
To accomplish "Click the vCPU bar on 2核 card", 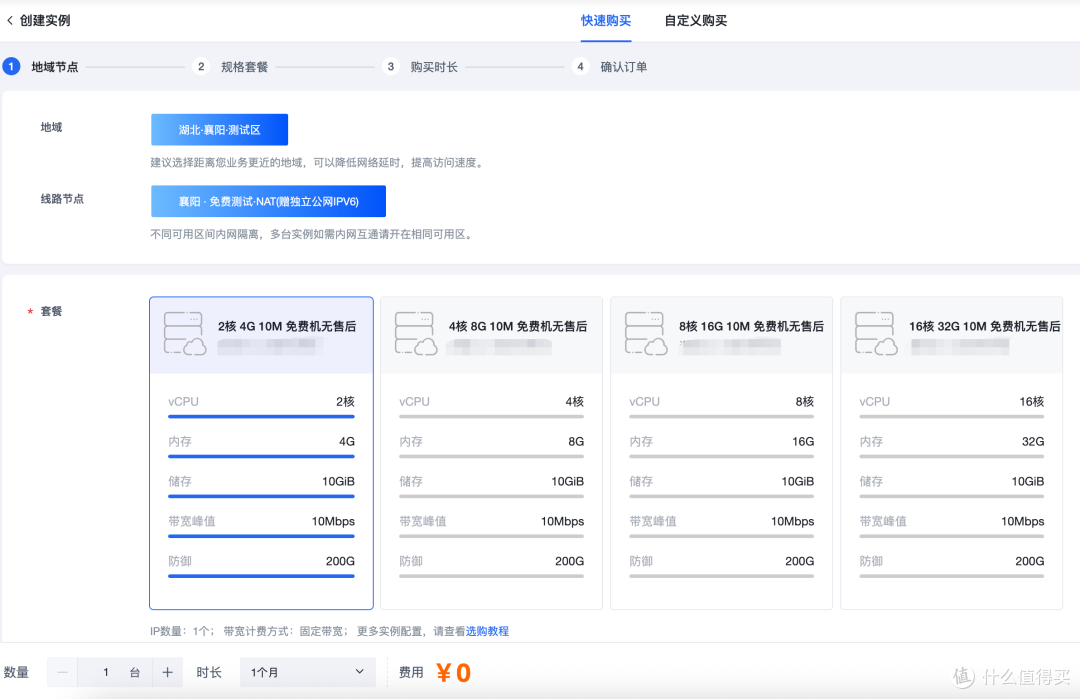I will [x=261, y=417].
